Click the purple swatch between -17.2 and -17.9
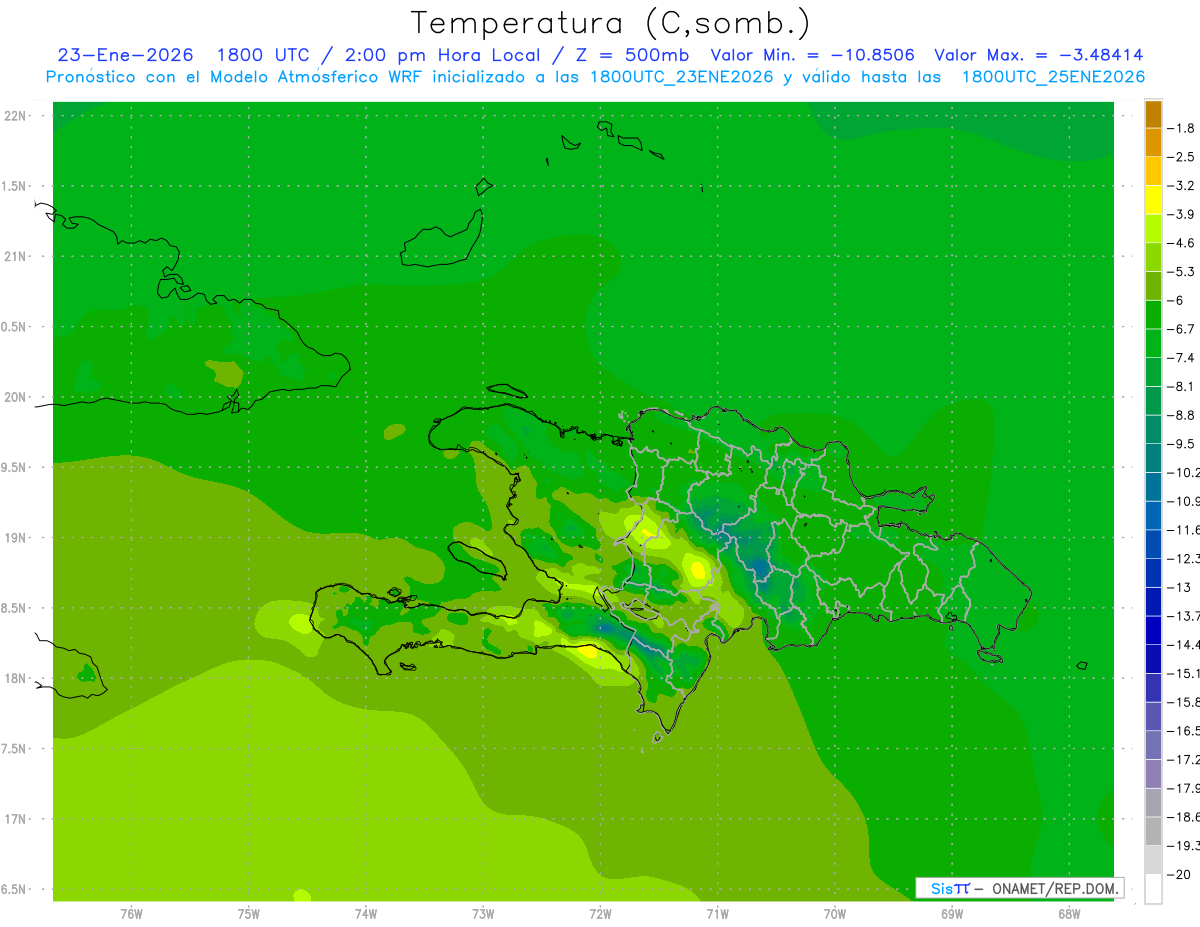Viewport: 1200px width, 927px height. [1153, 774]
